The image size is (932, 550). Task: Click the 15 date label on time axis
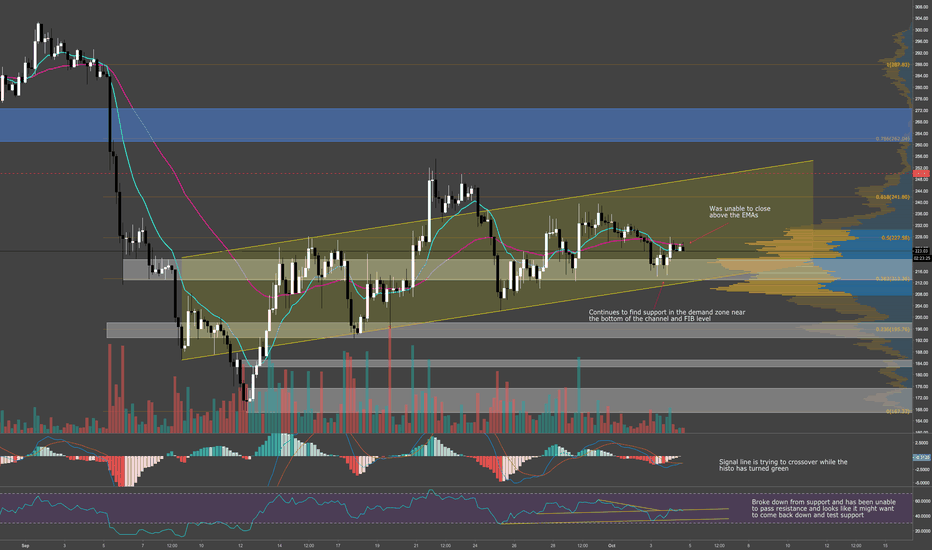(885, 545)
